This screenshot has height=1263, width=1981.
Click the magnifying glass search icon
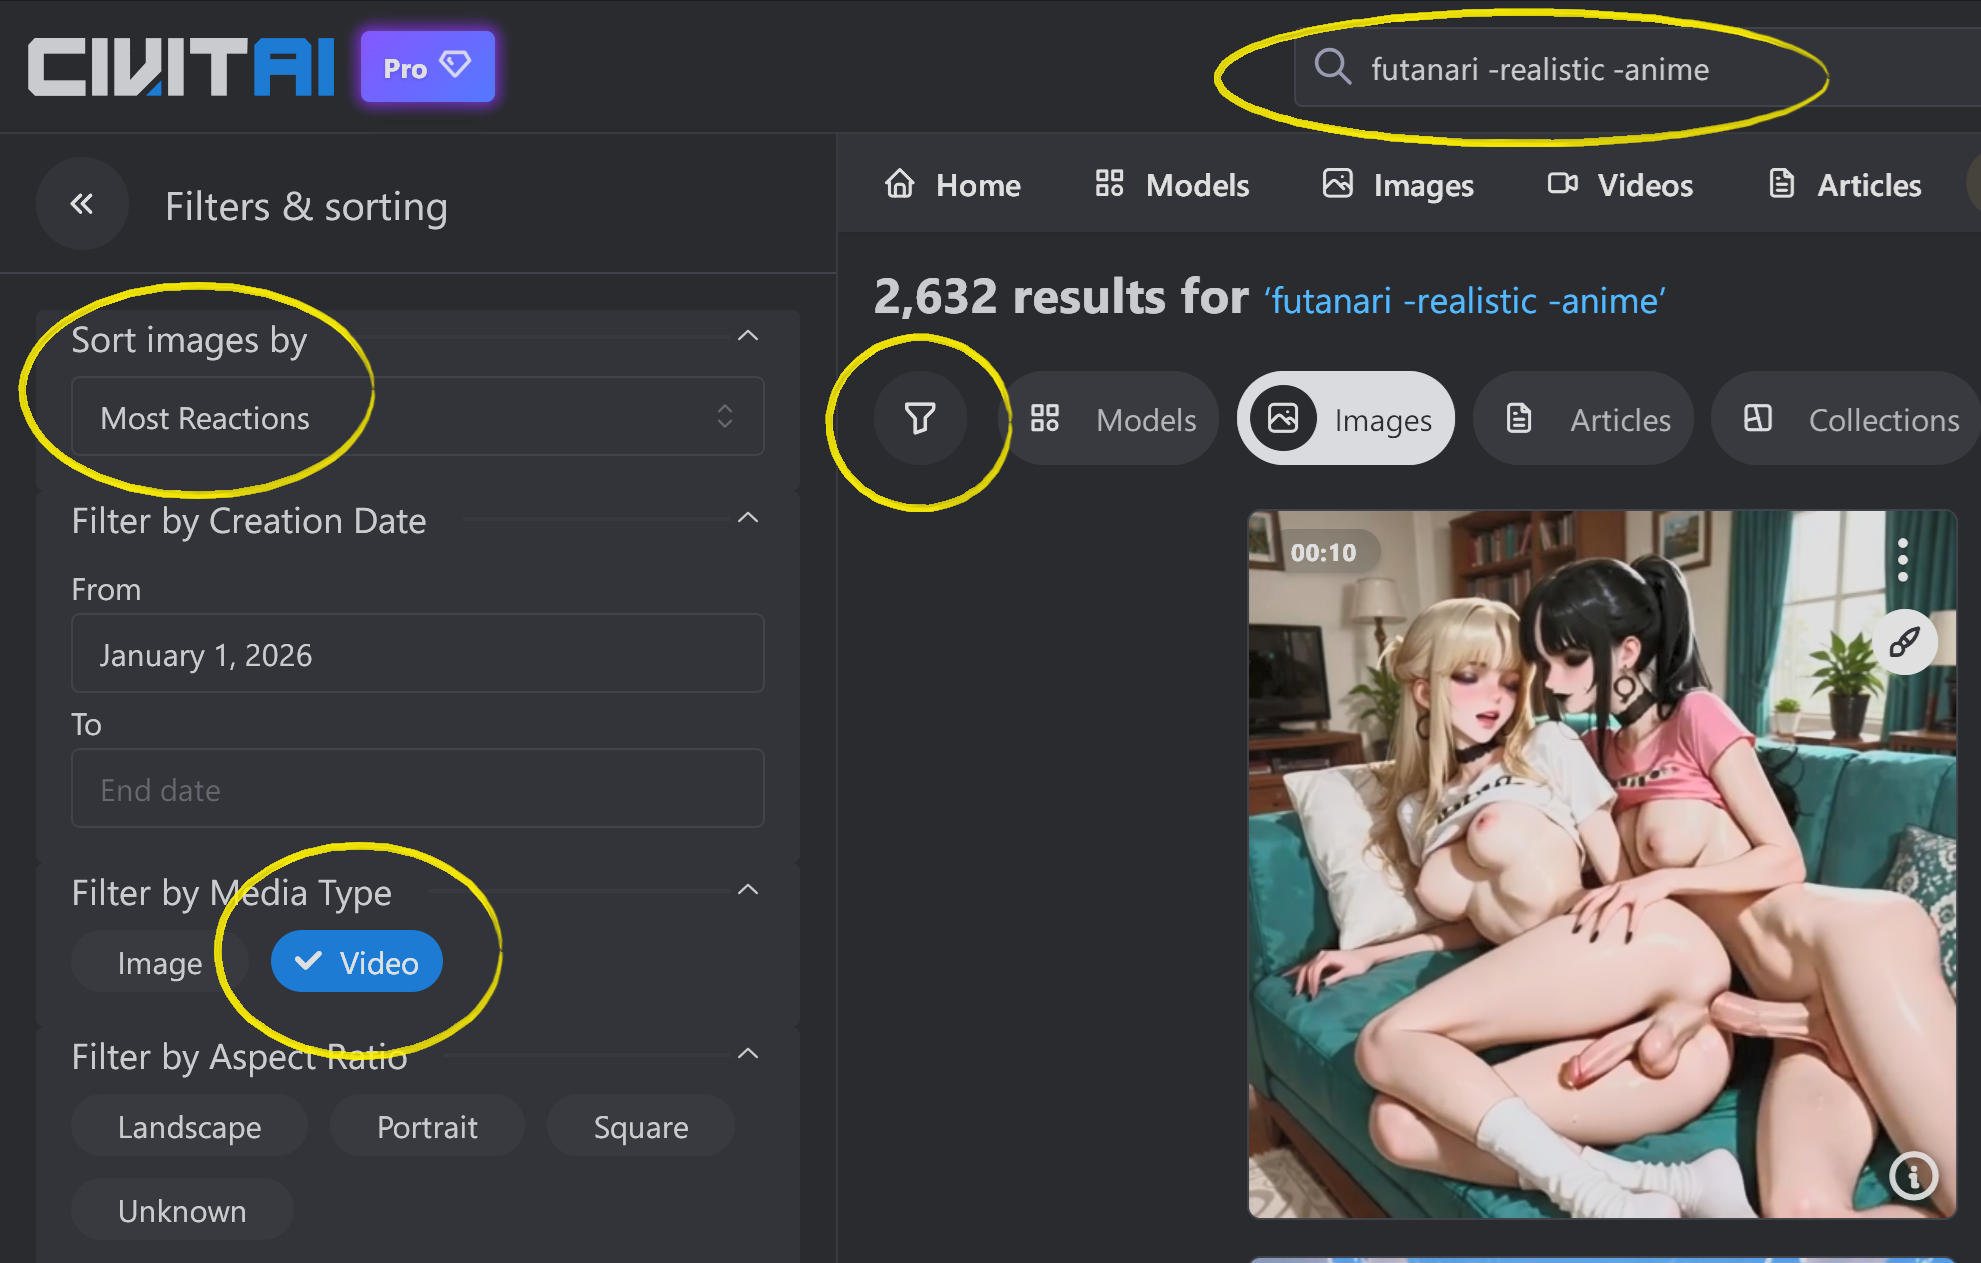pyautogui.click(x=1333, y=67)
